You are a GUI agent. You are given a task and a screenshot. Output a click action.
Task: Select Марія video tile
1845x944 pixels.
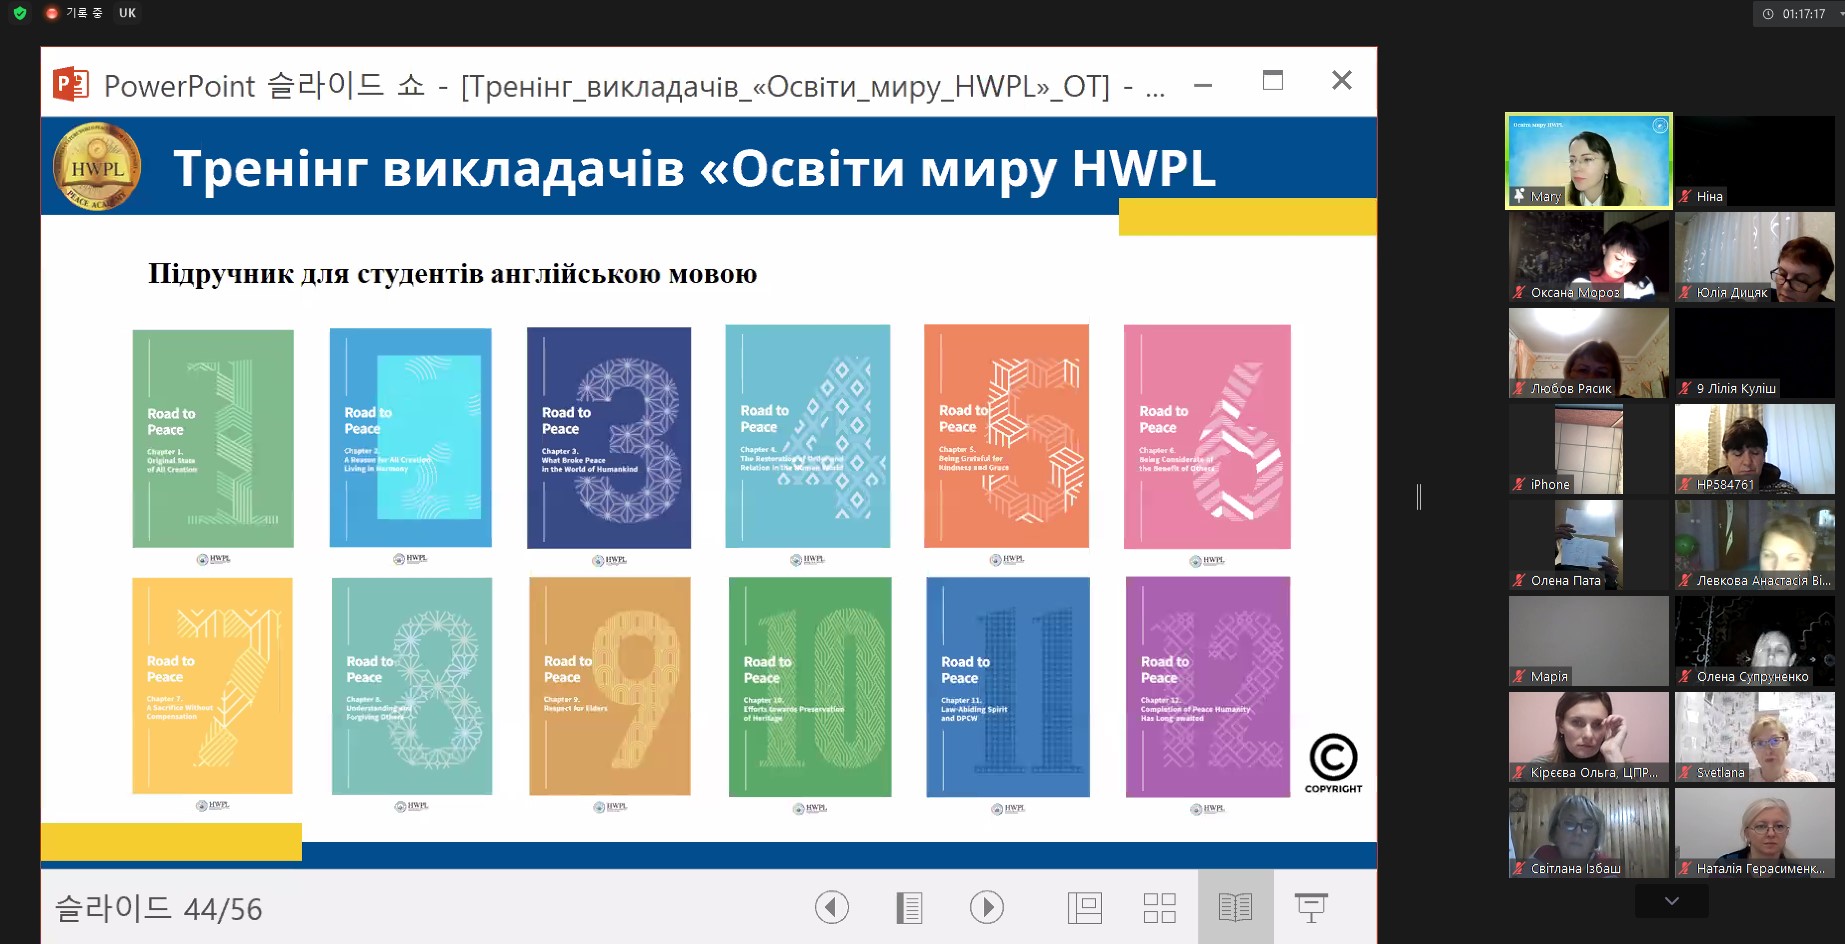(1589, 641)
